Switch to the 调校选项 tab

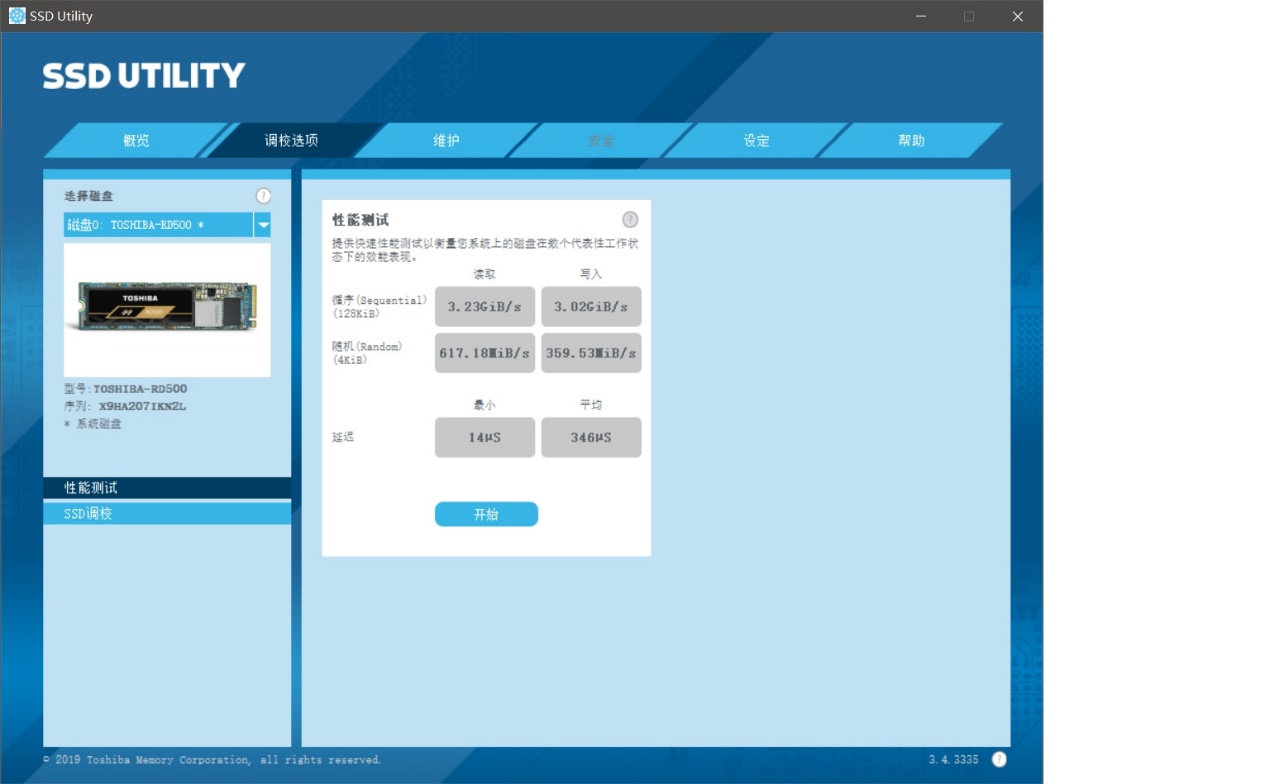291,141
